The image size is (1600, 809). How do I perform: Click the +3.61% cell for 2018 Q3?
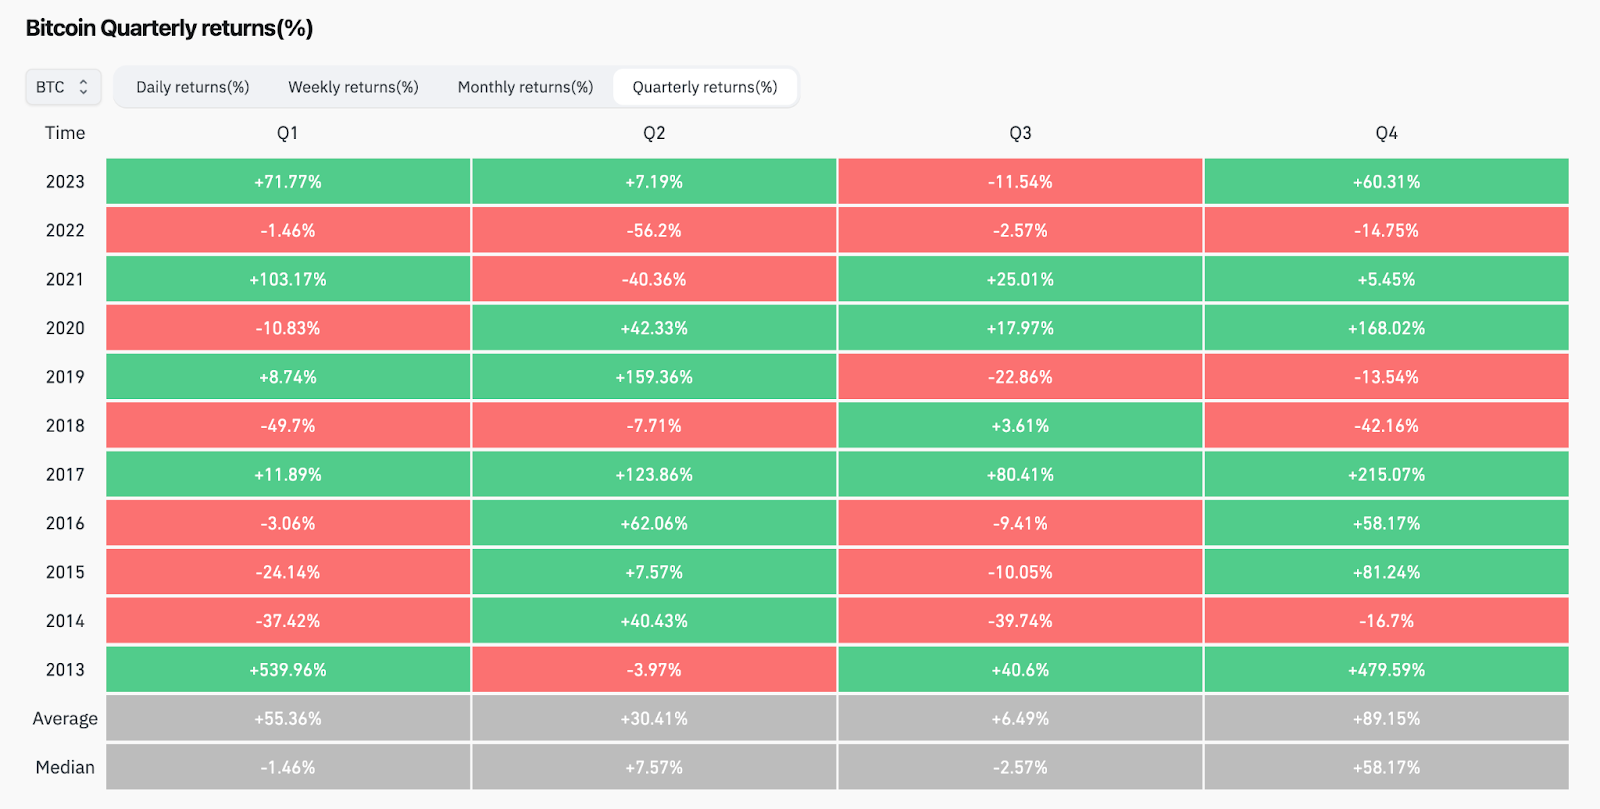(1020, 426)
